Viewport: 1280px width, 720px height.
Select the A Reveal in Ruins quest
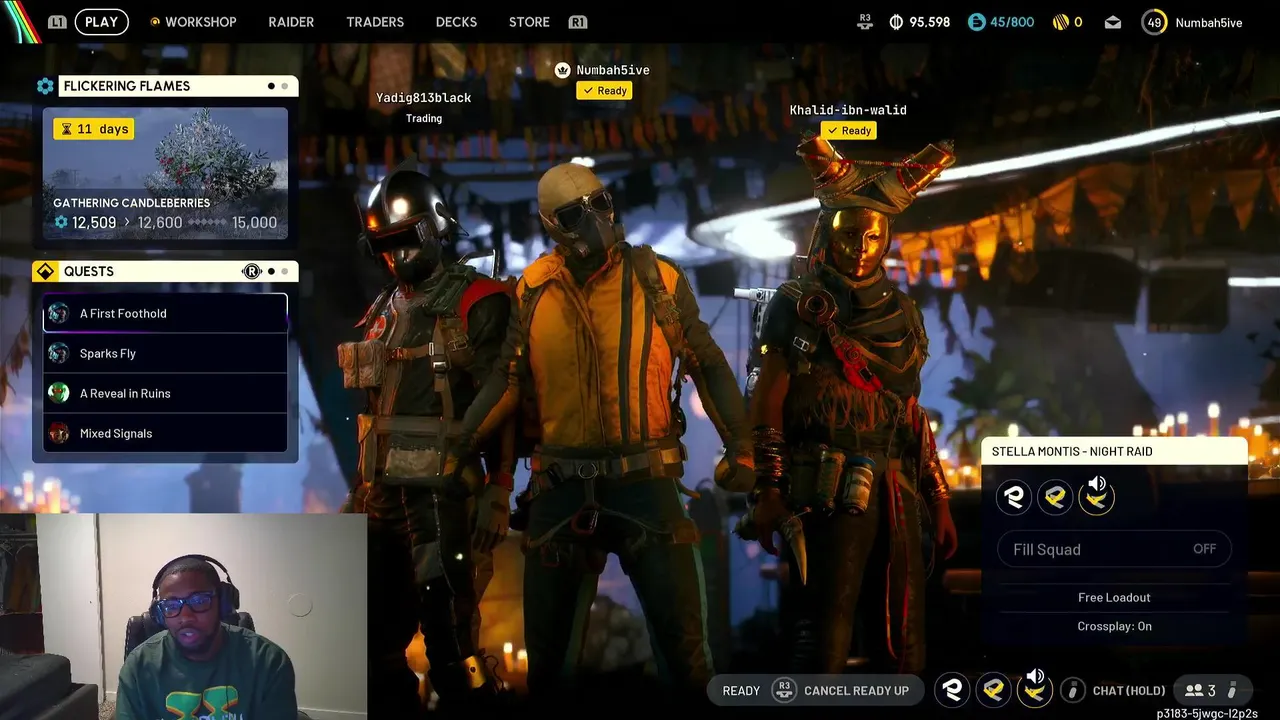(x=165, y=393)
